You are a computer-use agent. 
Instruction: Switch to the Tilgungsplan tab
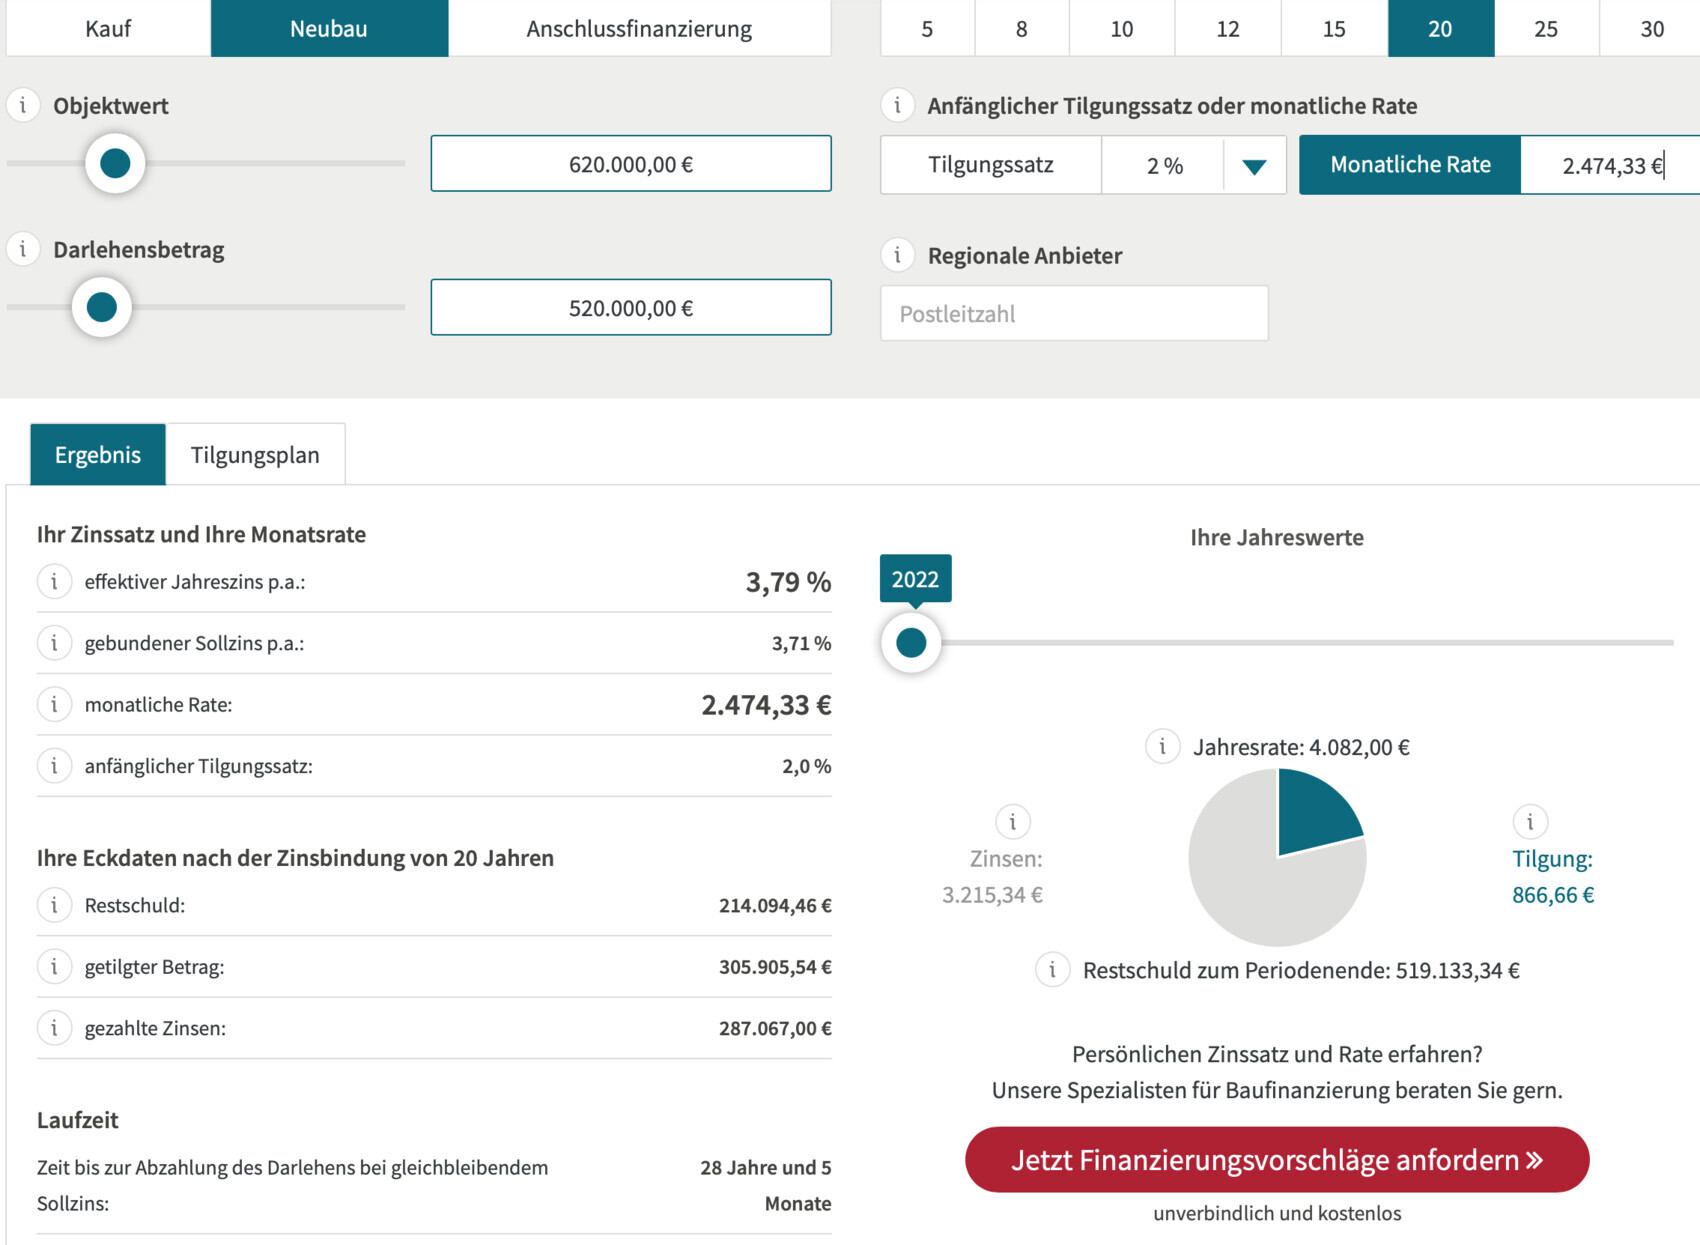click(x=255, y=455)
